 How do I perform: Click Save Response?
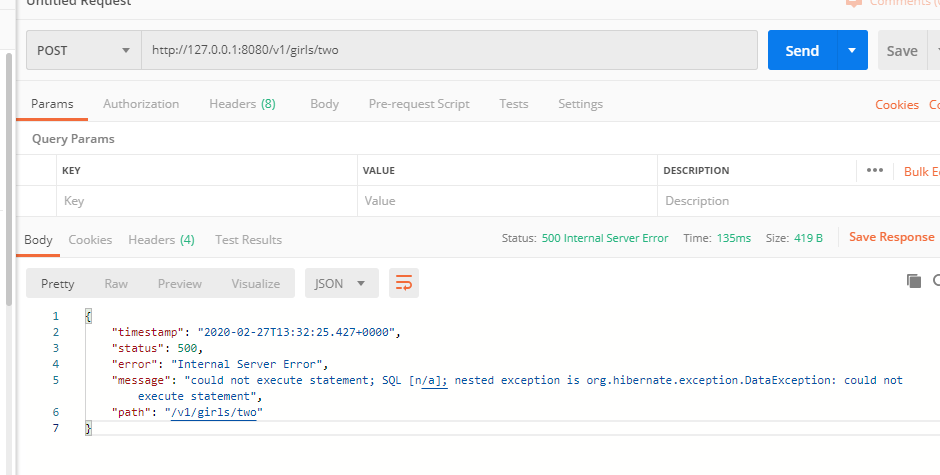tap(891, 237)
